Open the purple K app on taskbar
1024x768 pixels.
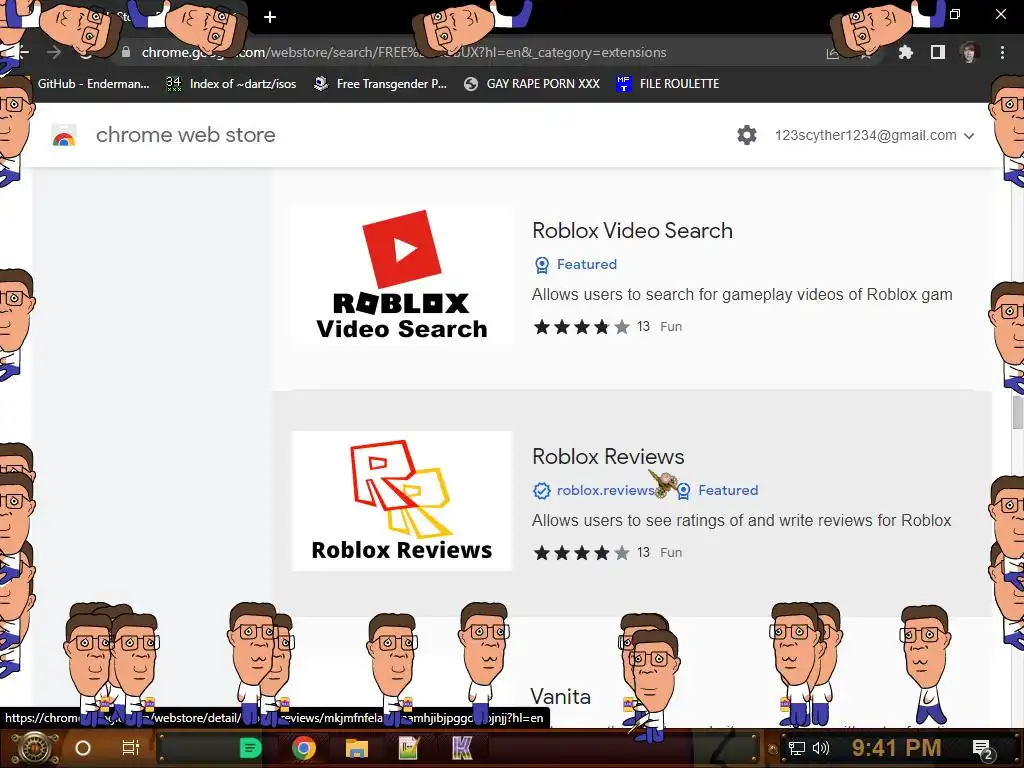(x=462, y=748)
